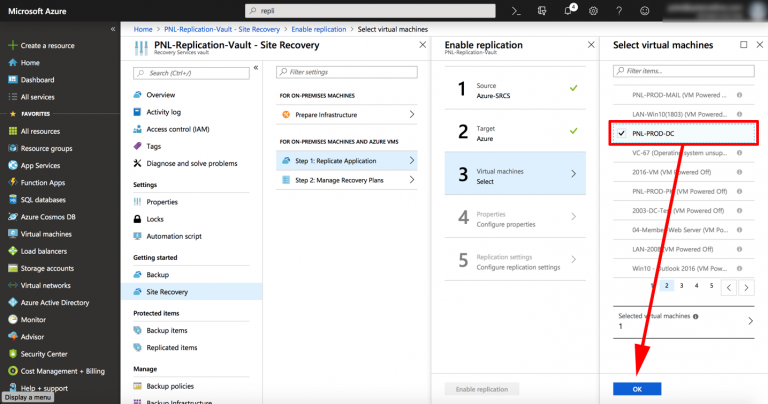Open step 1 Source Azure-SRCS

515,89
